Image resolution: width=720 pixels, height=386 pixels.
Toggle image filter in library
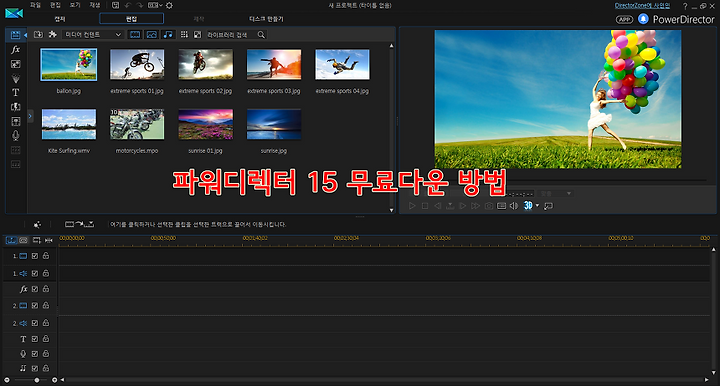pyautogui.click(x=152, y=34)
